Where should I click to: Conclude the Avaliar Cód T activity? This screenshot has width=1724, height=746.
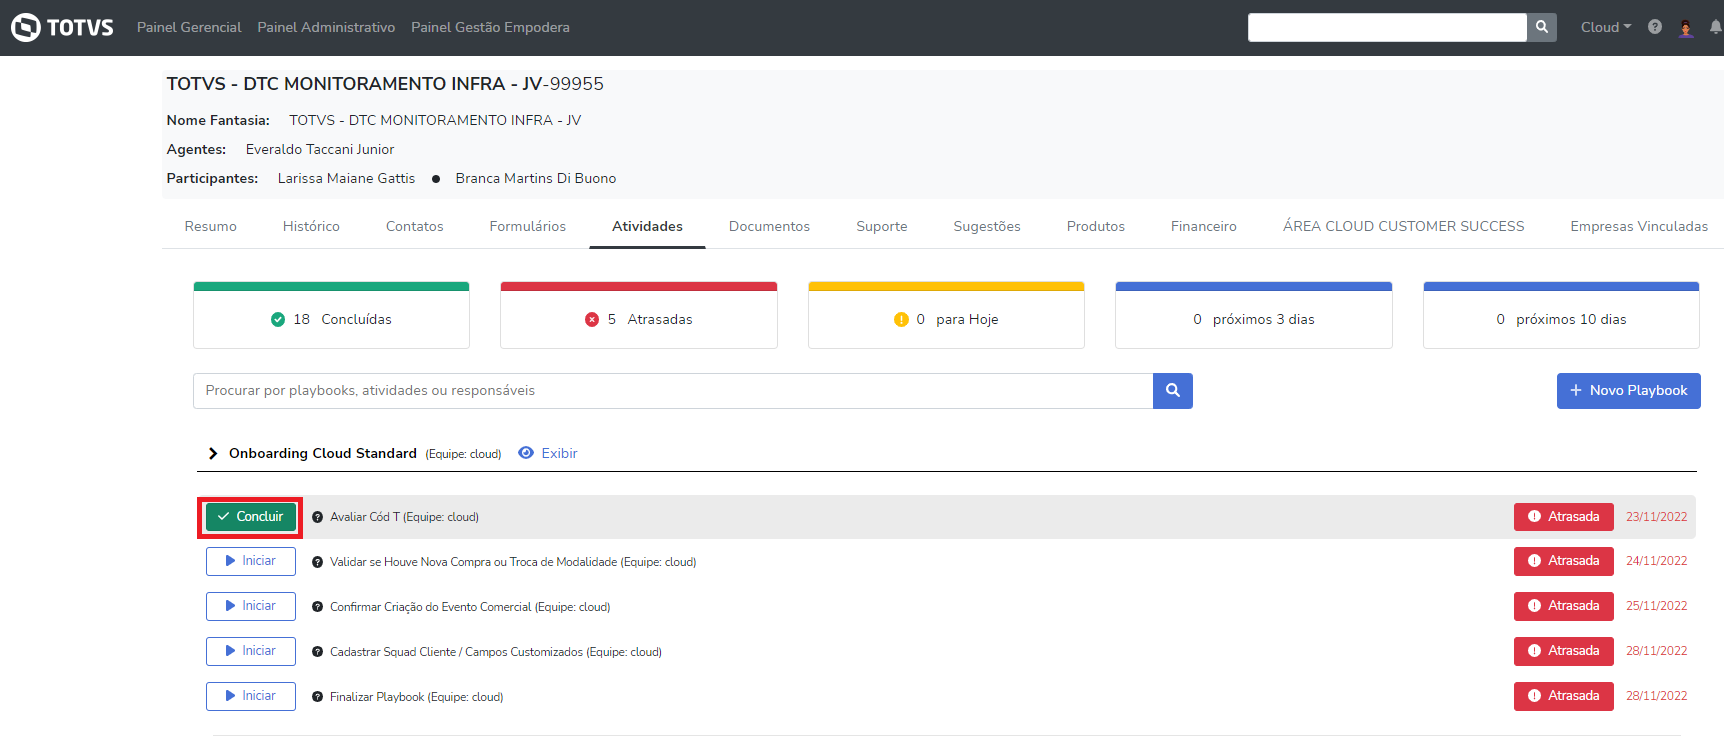tap(251, 517)
